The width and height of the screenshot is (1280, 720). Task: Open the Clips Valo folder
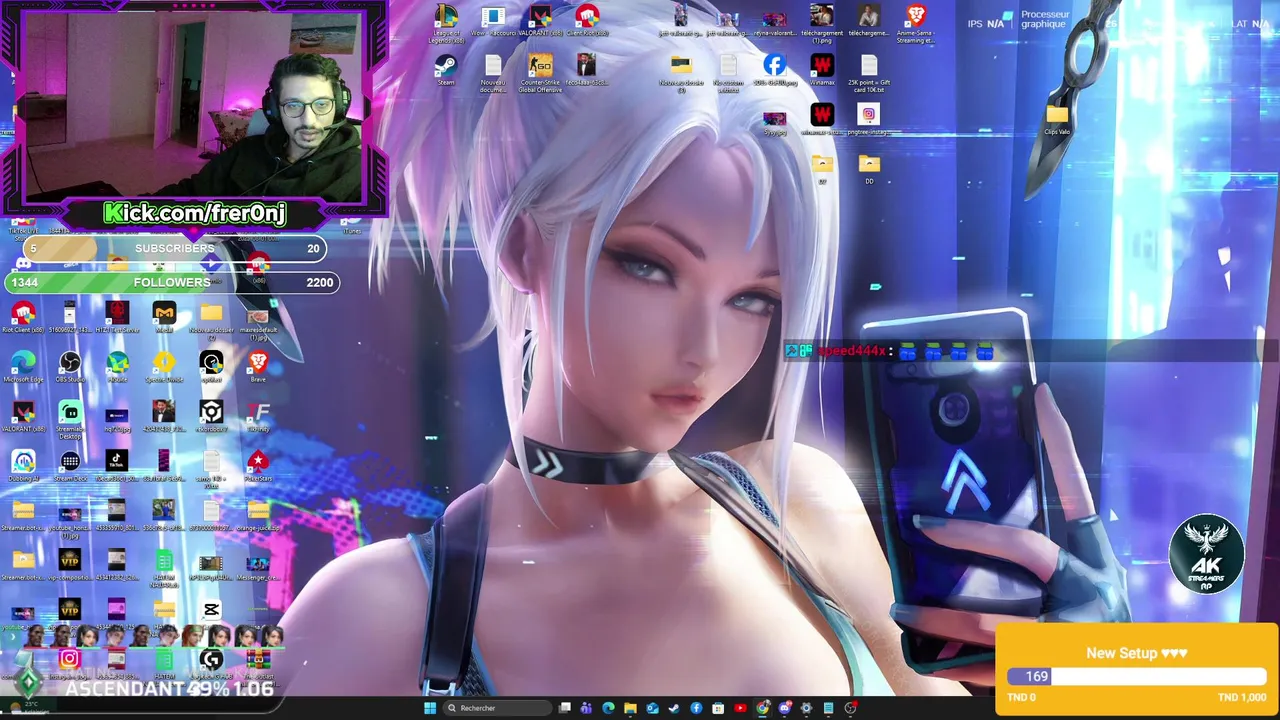(x=1057, y=119)
